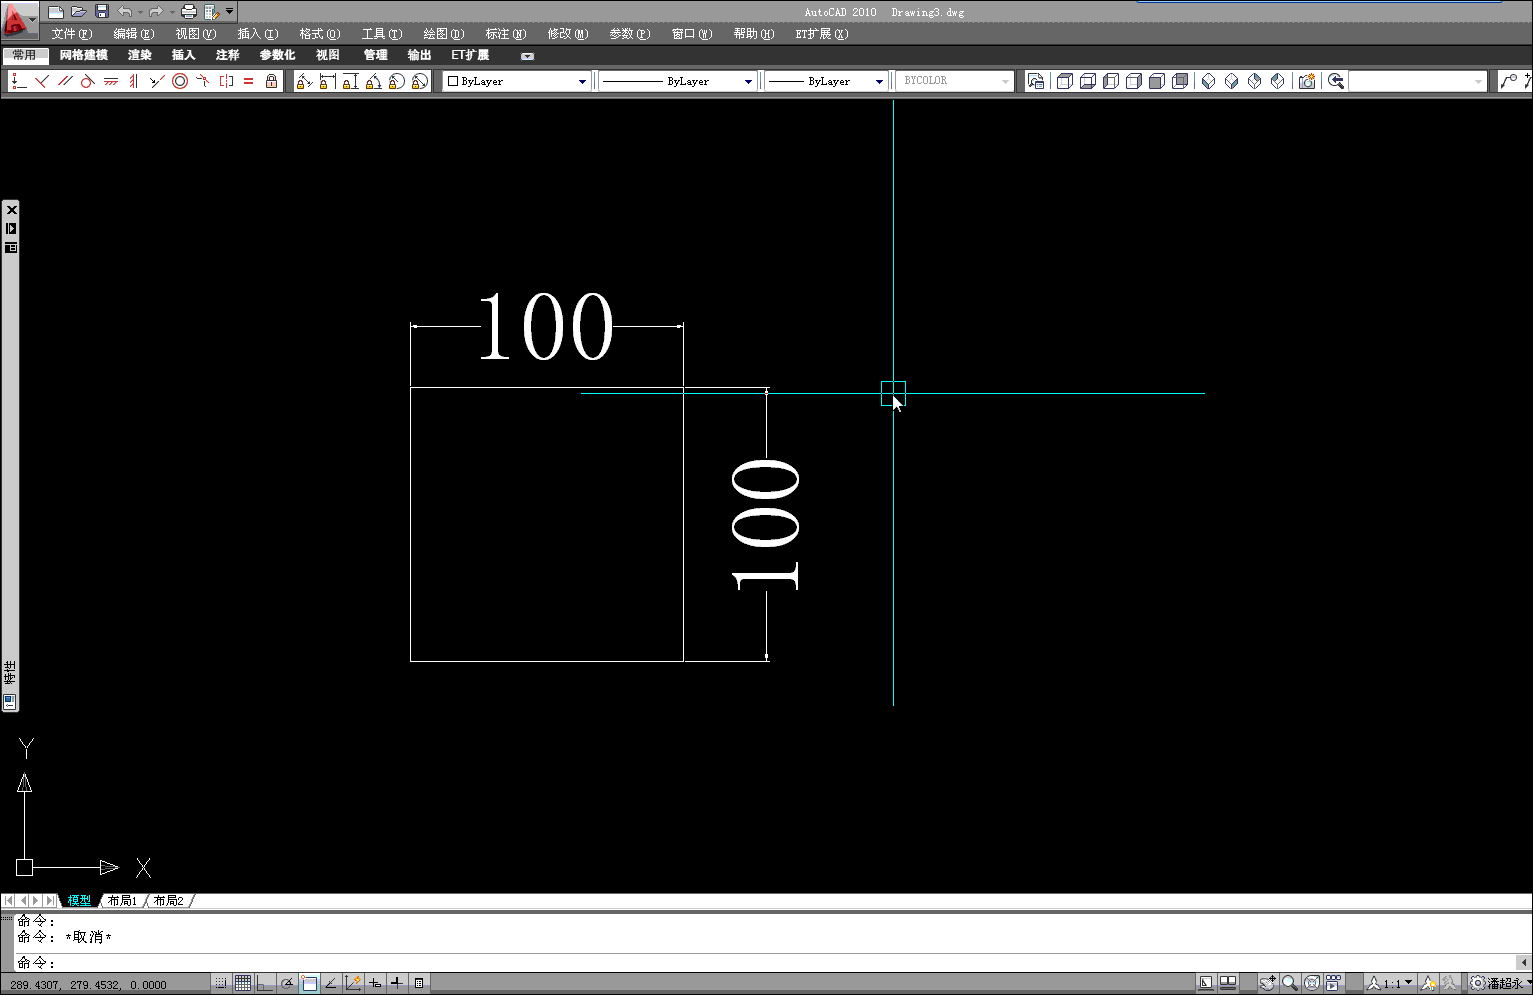Open the 格式(O) menu

320,34
